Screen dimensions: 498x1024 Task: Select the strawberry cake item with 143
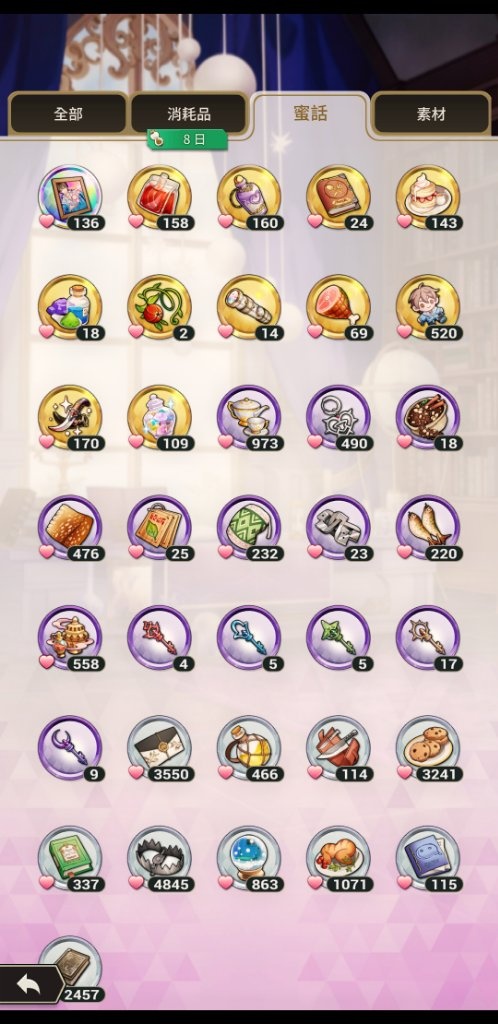click(x=428, y=197)
